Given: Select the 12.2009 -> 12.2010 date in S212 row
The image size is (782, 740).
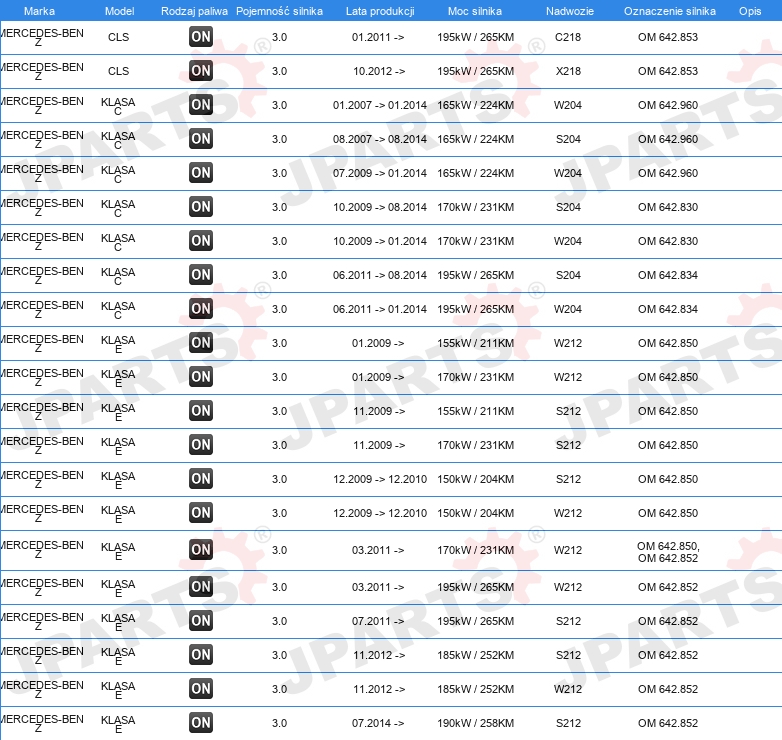Looking at the screenshot, I should (380, 479).
